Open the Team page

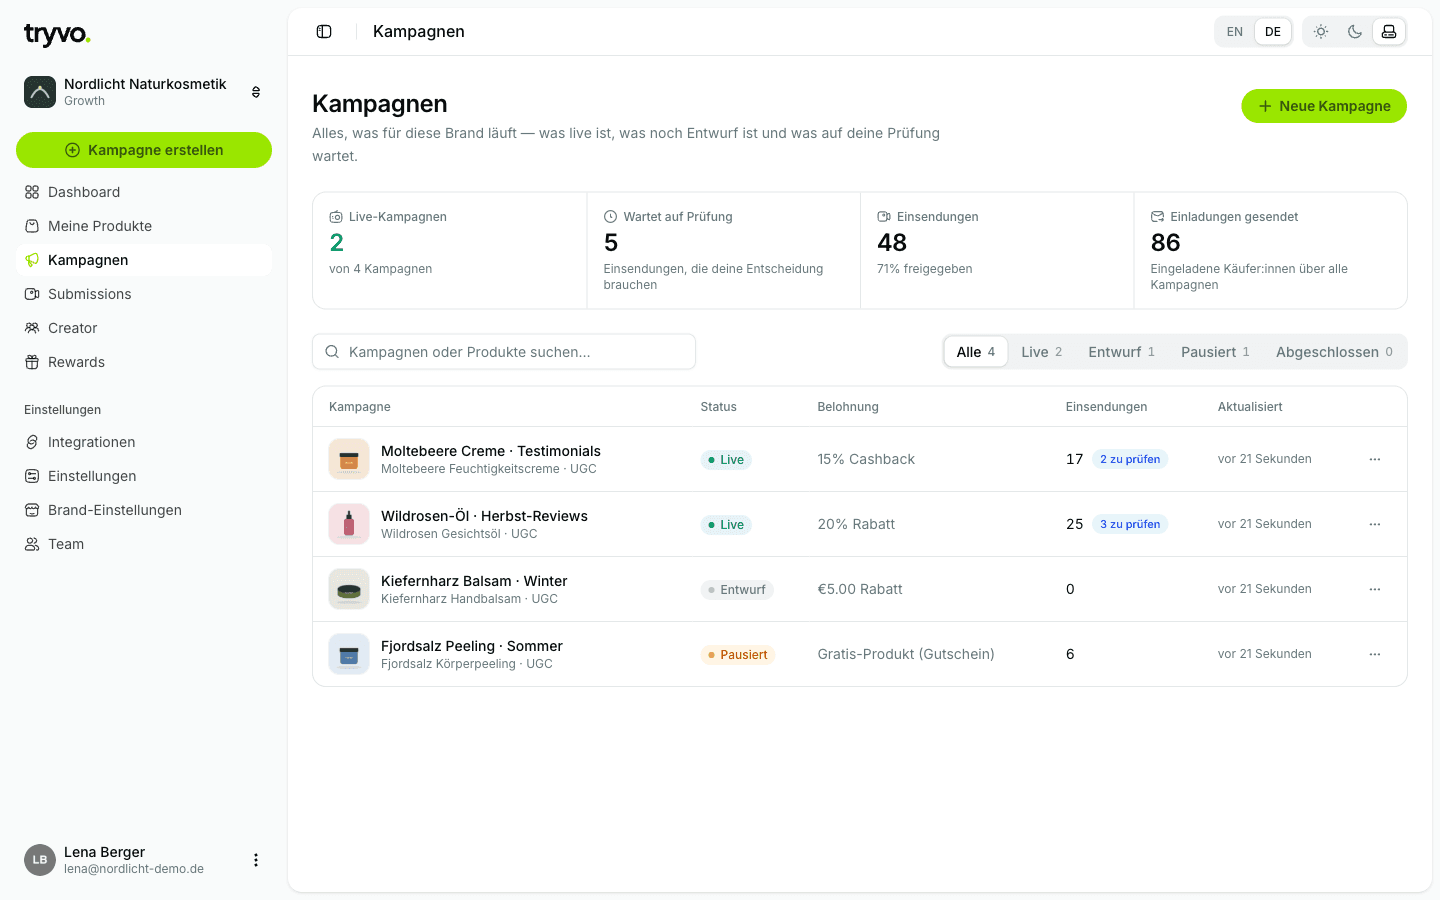(x=144, y=544)
